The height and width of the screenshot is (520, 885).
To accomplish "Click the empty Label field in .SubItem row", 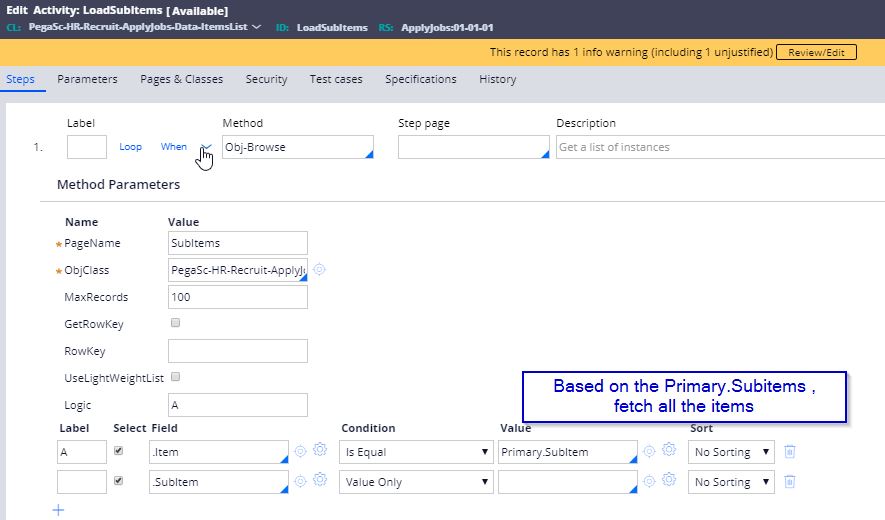I will point(82,482).
